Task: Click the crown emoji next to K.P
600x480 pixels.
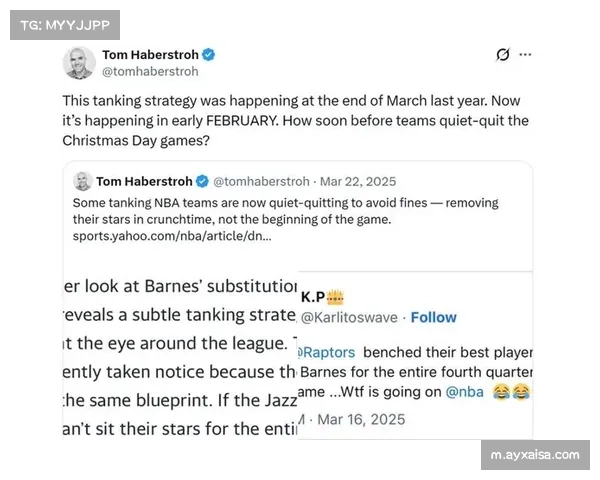Action: [336, 297]
